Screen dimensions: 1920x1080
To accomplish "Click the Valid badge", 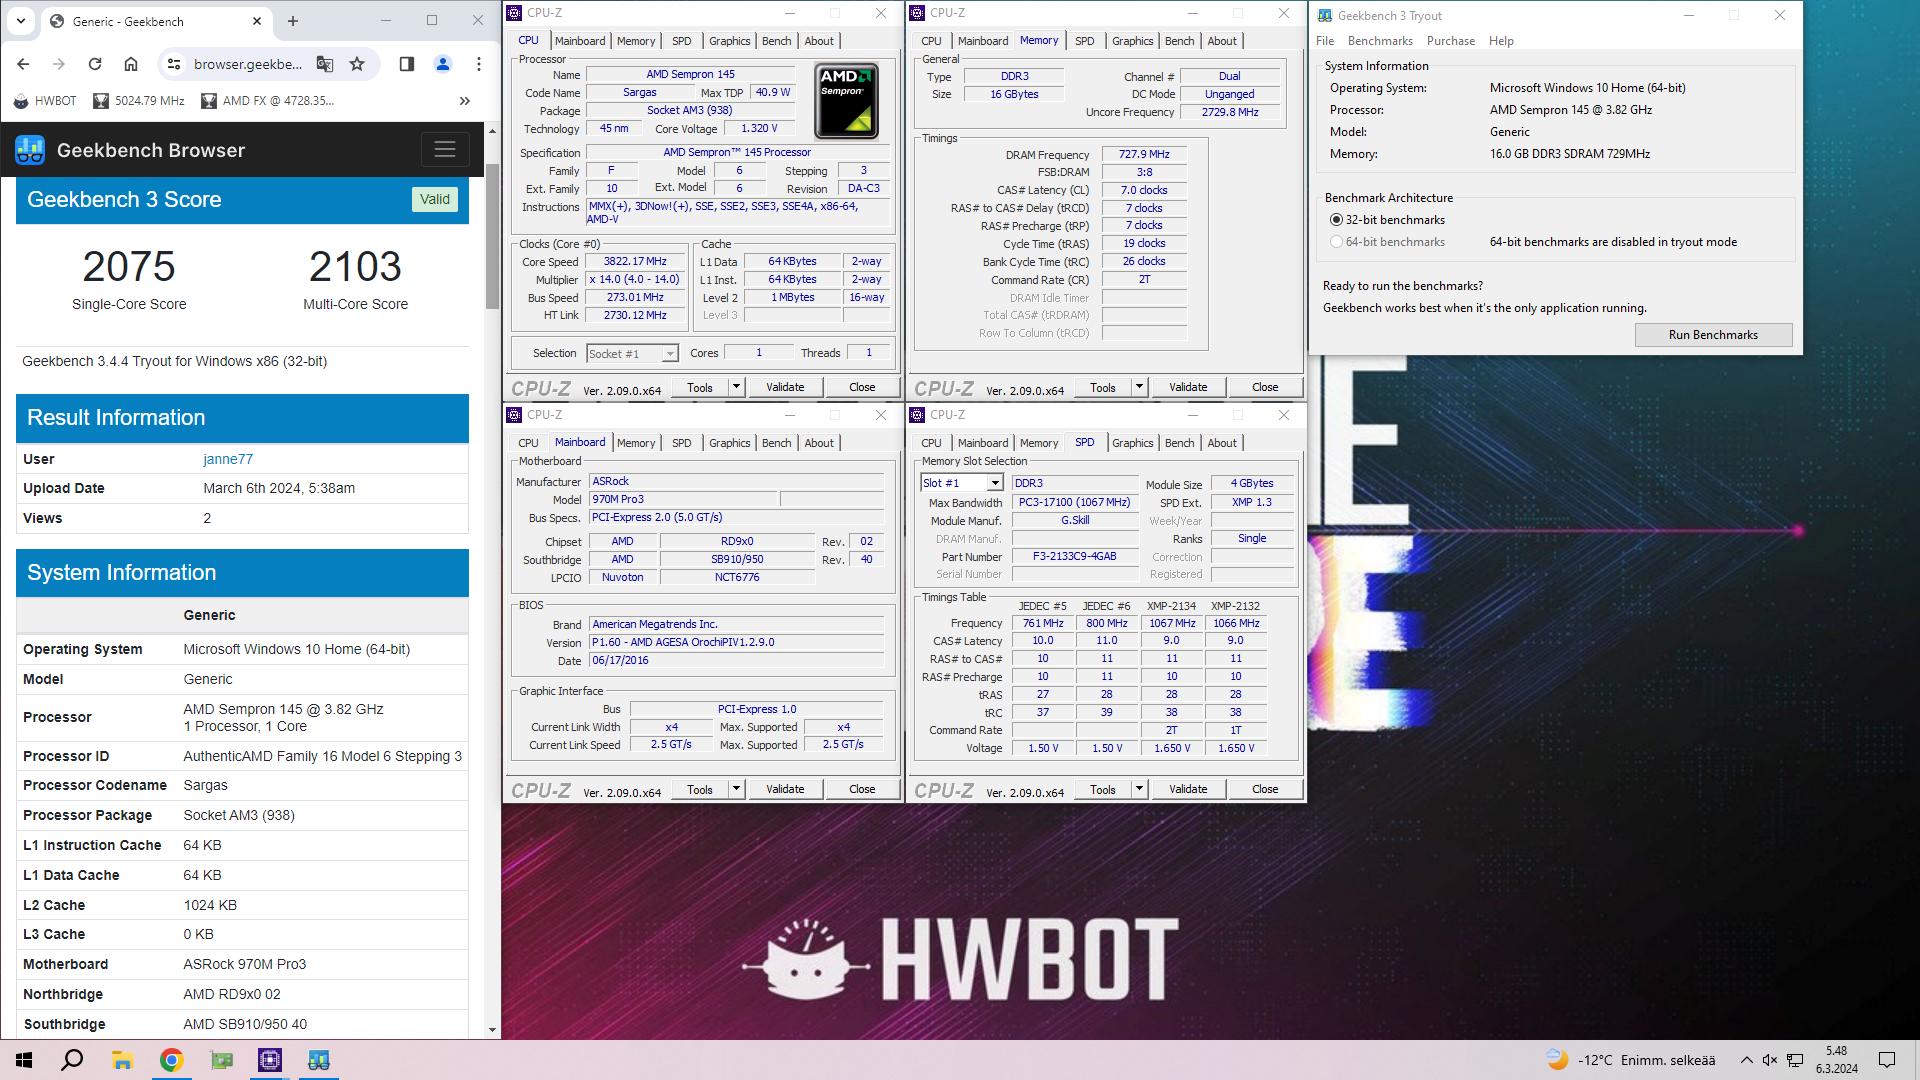I will (435, 199).
